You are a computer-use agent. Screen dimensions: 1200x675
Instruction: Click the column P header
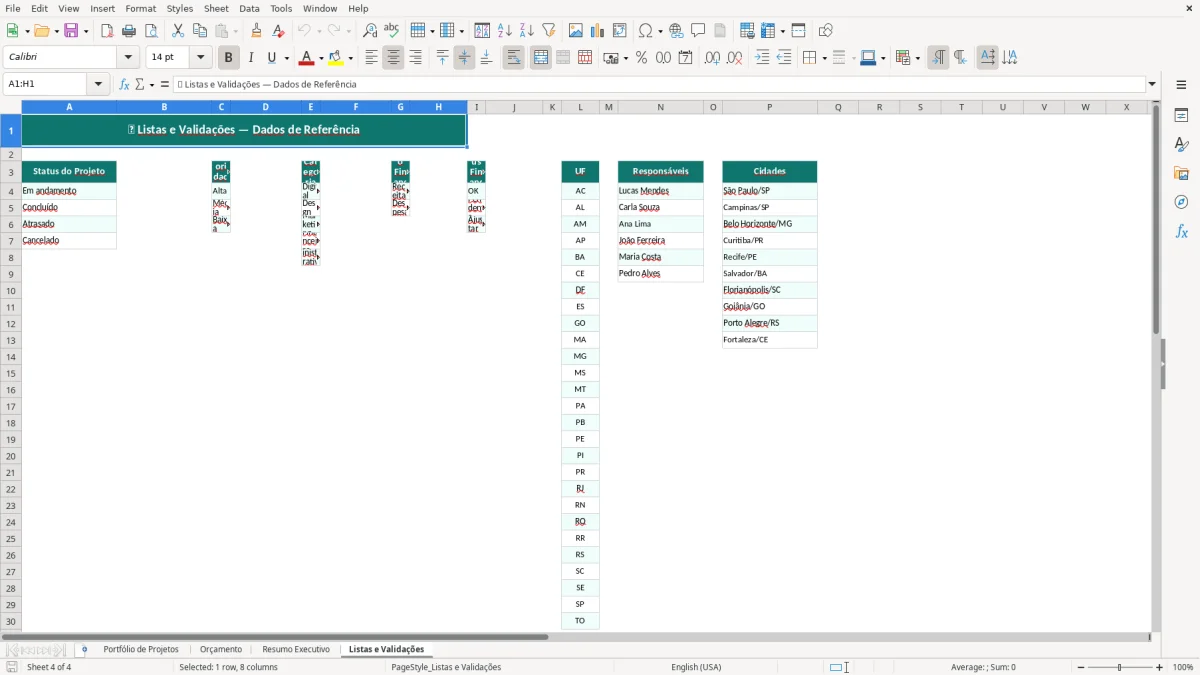pyautogui.click(x=769, y=107)
